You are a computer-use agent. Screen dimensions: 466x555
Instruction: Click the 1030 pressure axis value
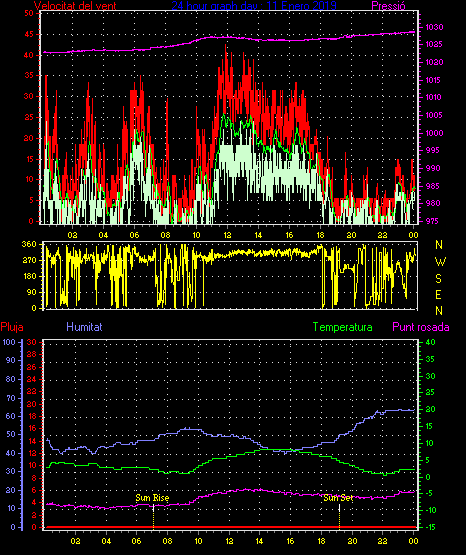tap(434, 27)
